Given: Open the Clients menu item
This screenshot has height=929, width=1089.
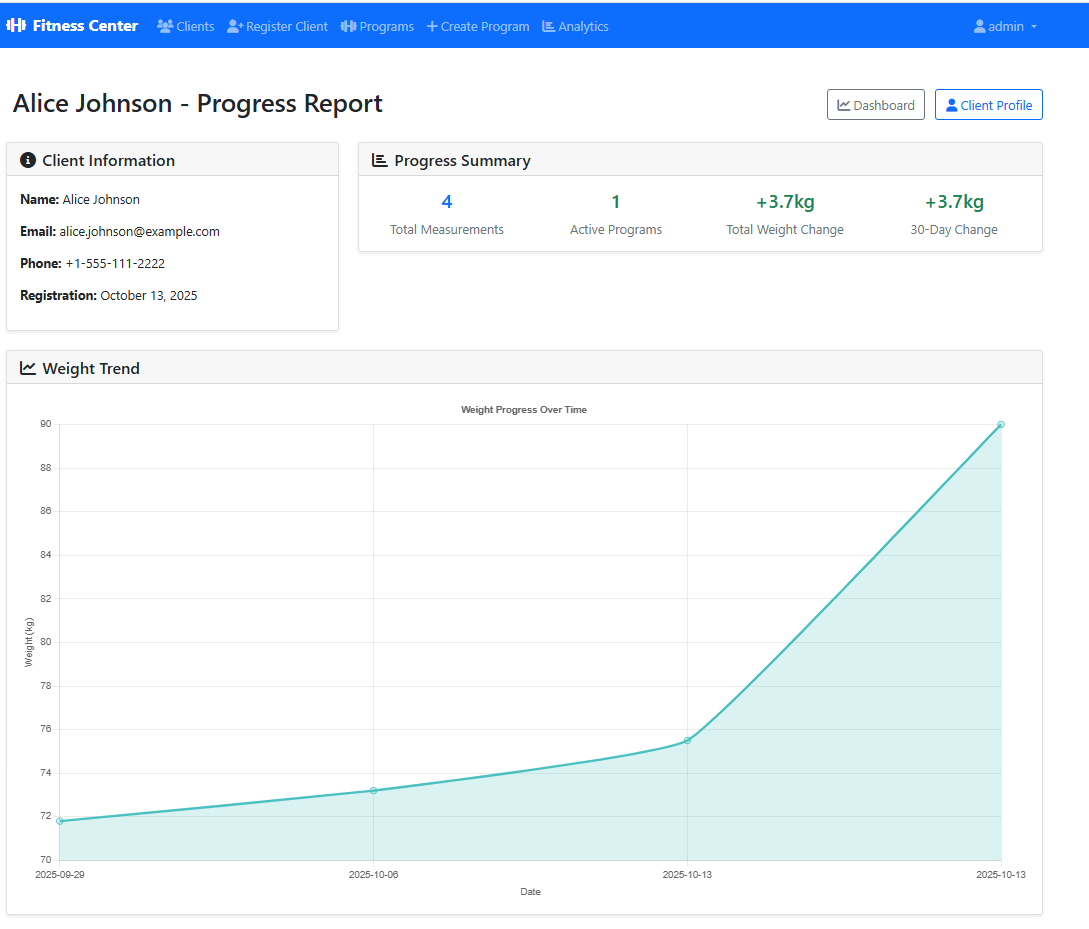Looking at the screenshot, I should pyautogui.click(x=195, y=27).
